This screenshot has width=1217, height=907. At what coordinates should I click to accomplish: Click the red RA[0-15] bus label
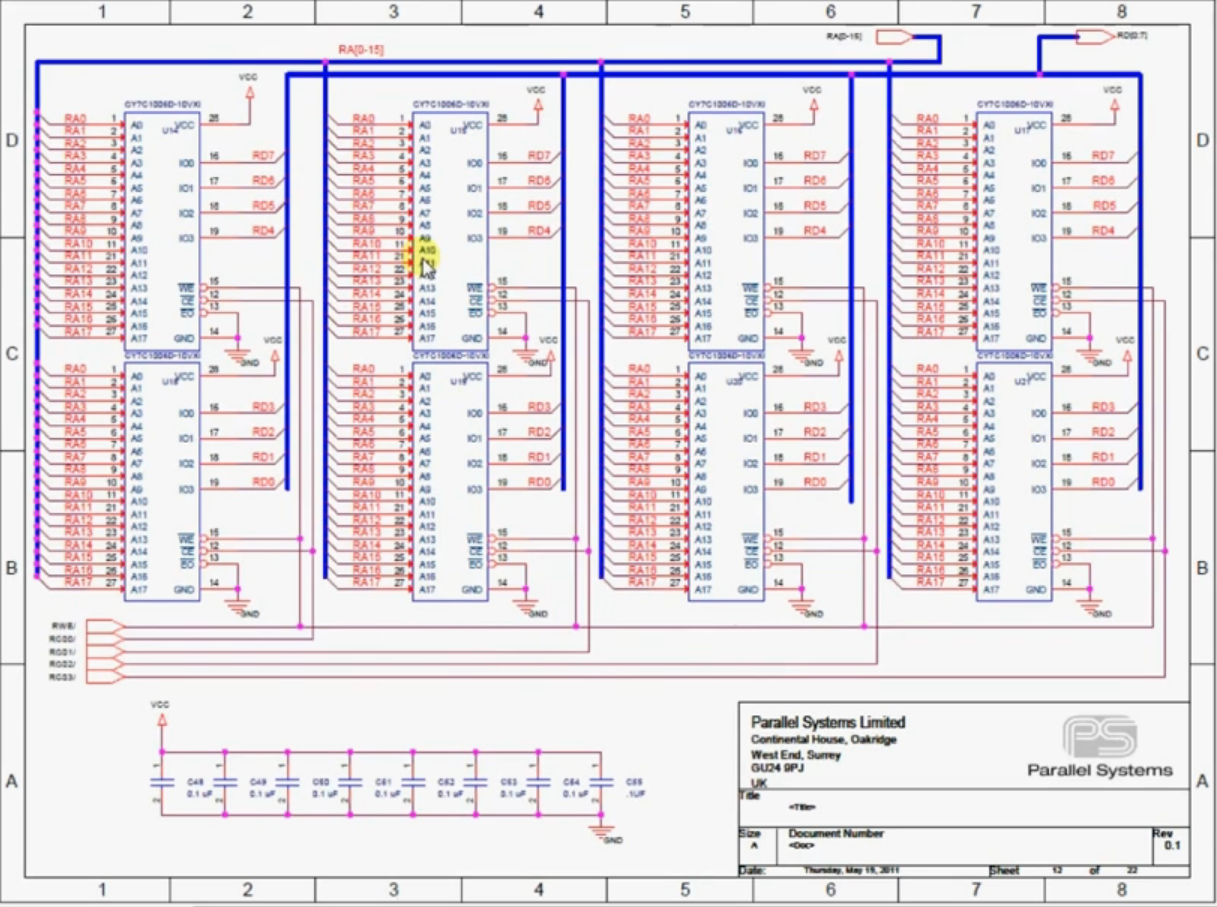pos(361,49)
